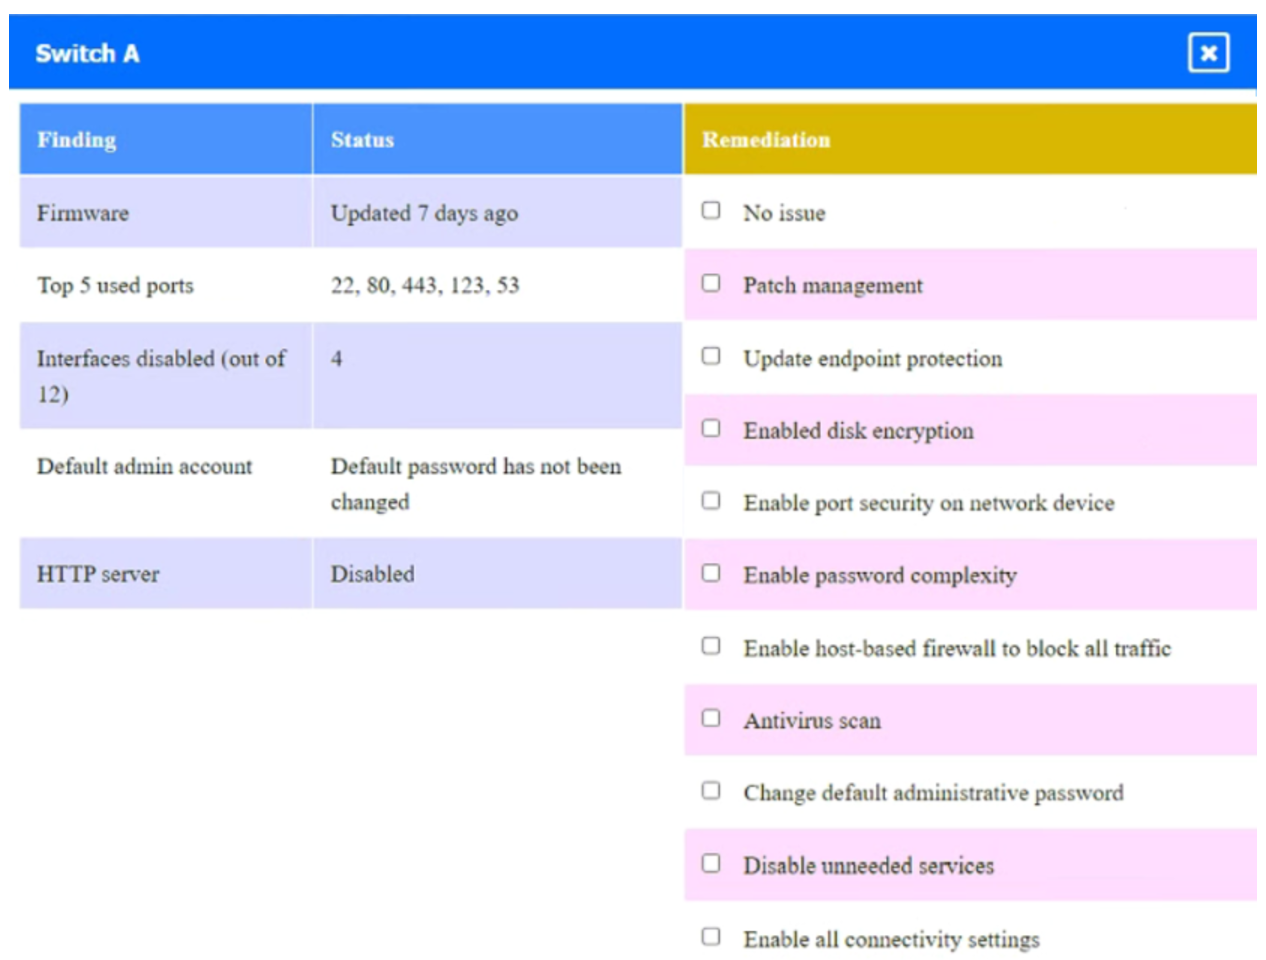Check the No issue checkbox
The image size is (1266, 960).
point(711,211)
